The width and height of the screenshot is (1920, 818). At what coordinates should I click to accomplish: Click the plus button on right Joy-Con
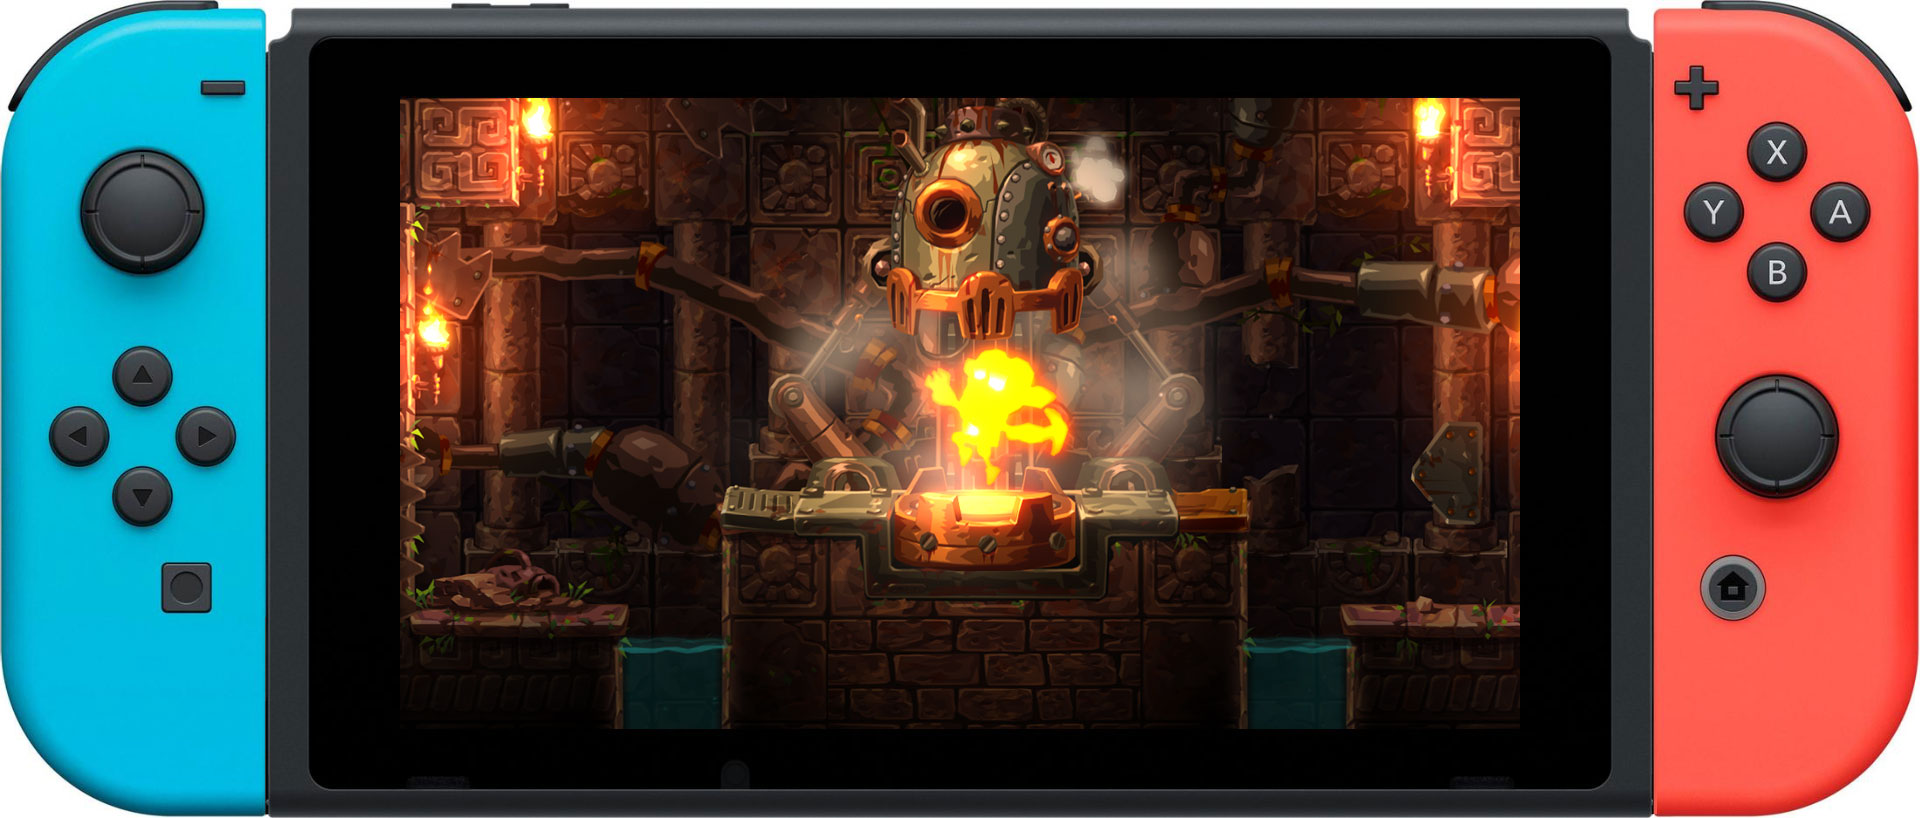1696,88
